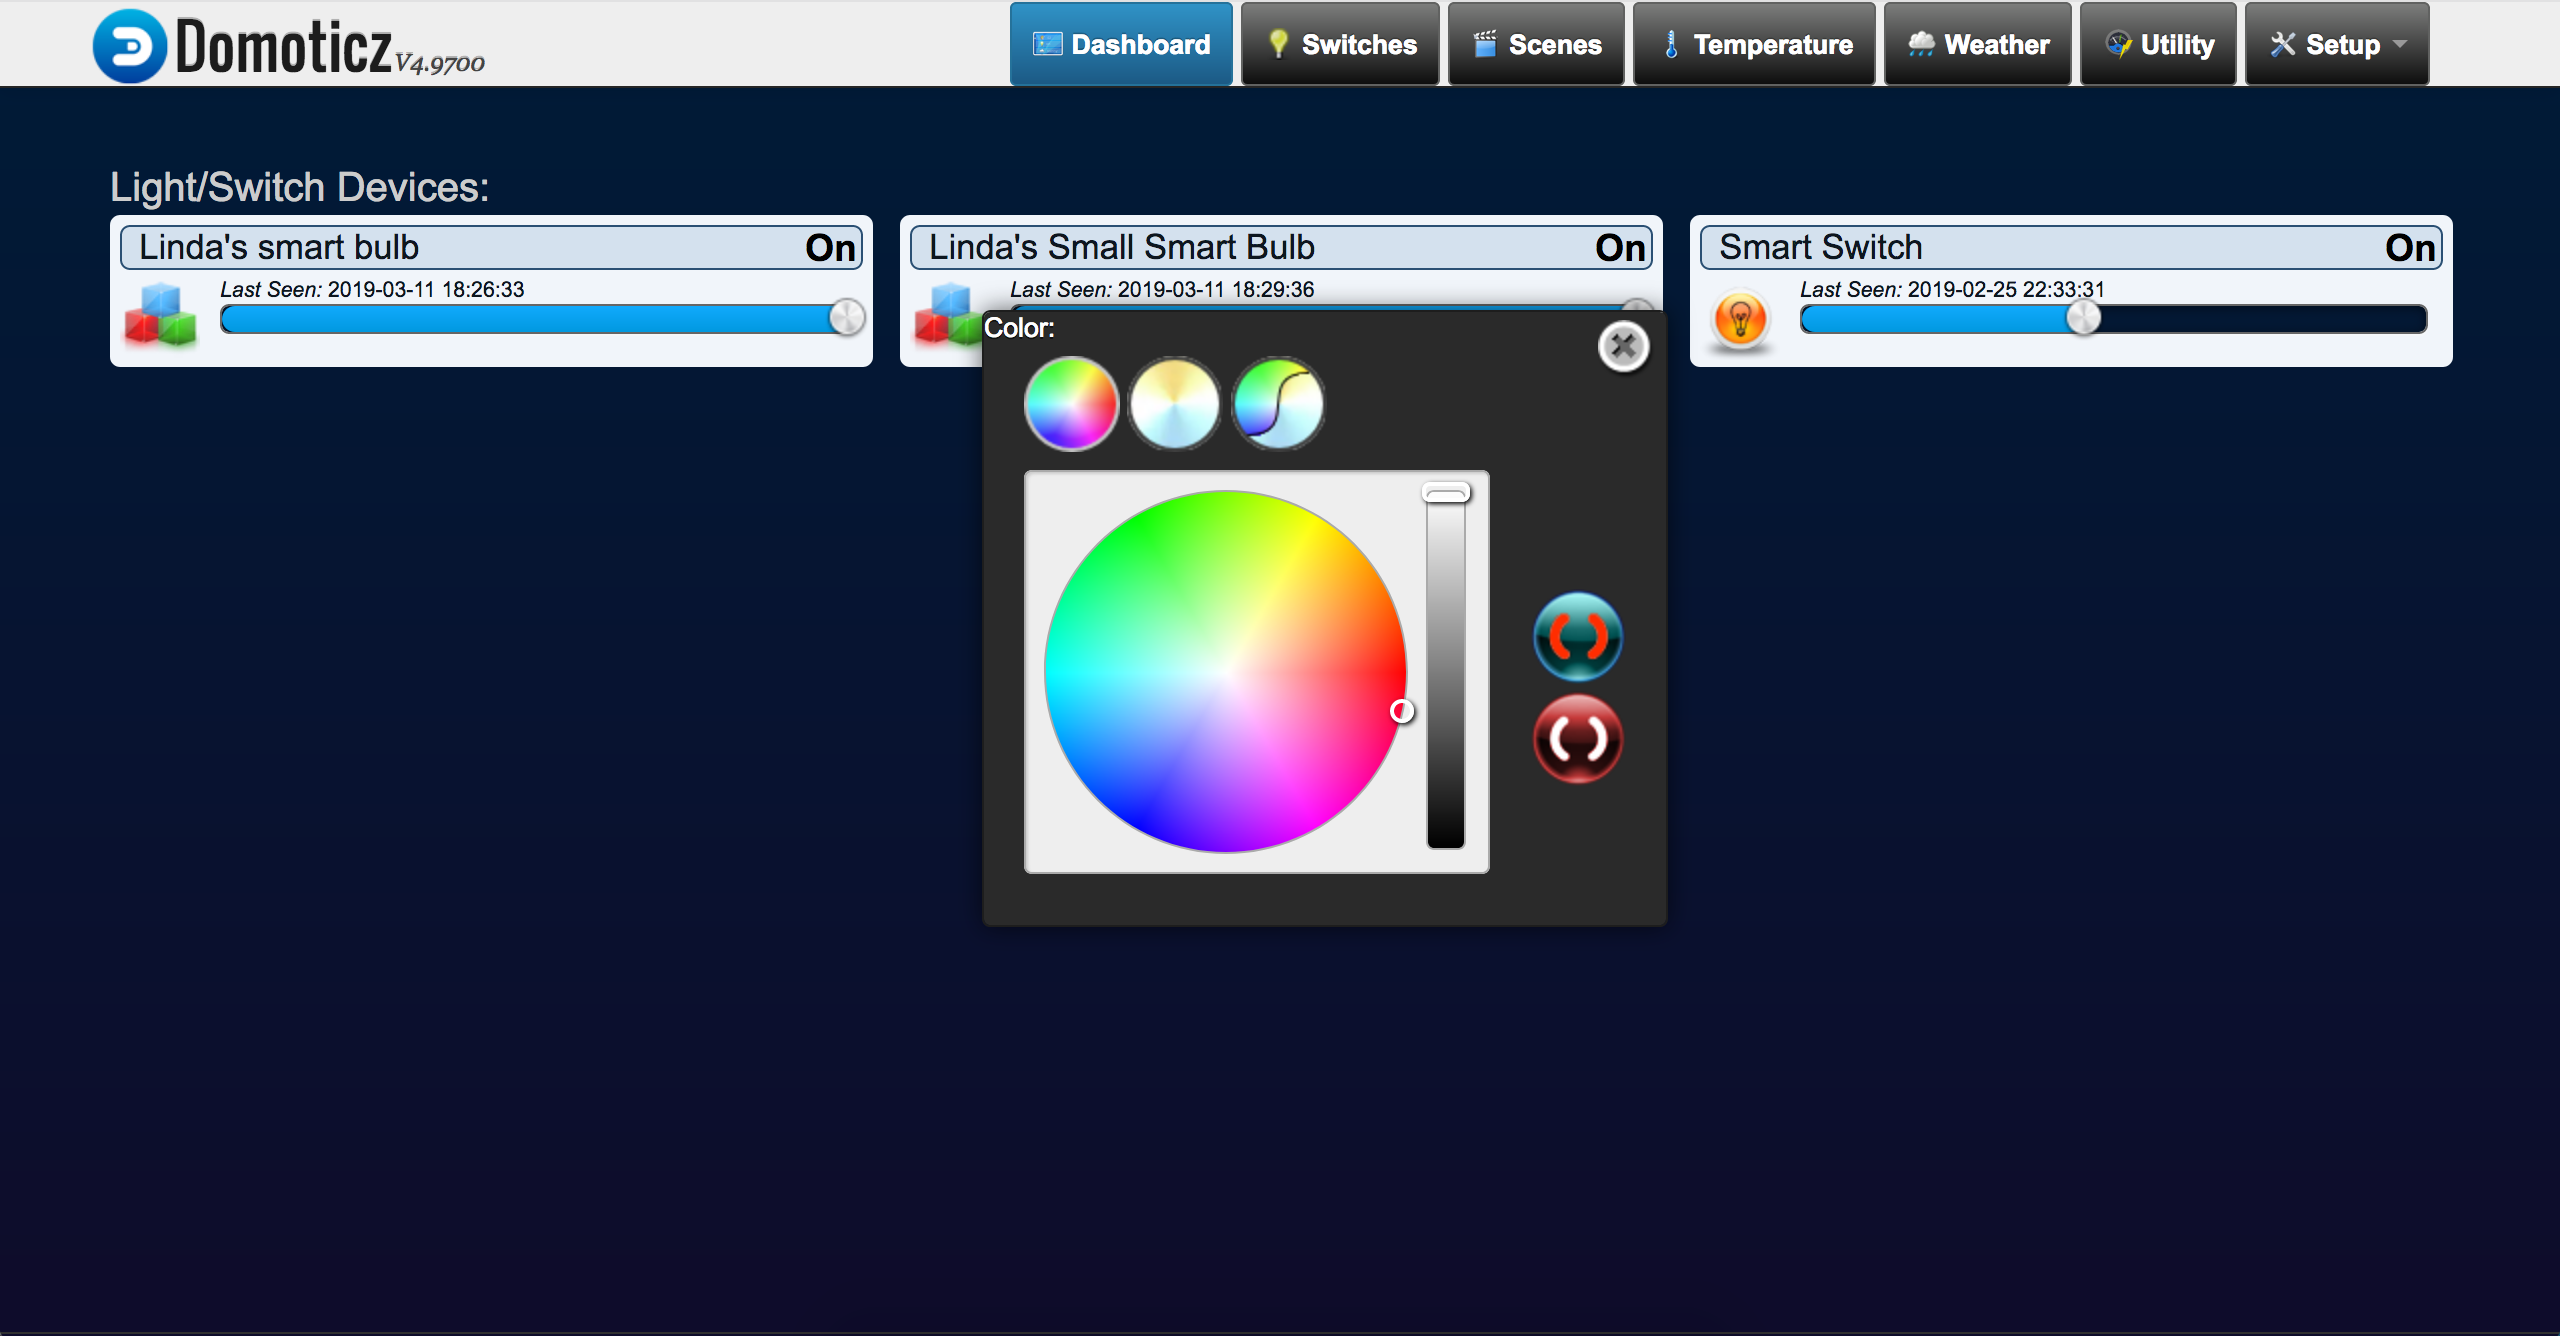Select the custom curve color mode circle
This screenshot has width=2560, height=1336.
pyautogui.click(x=1278, y=404)
